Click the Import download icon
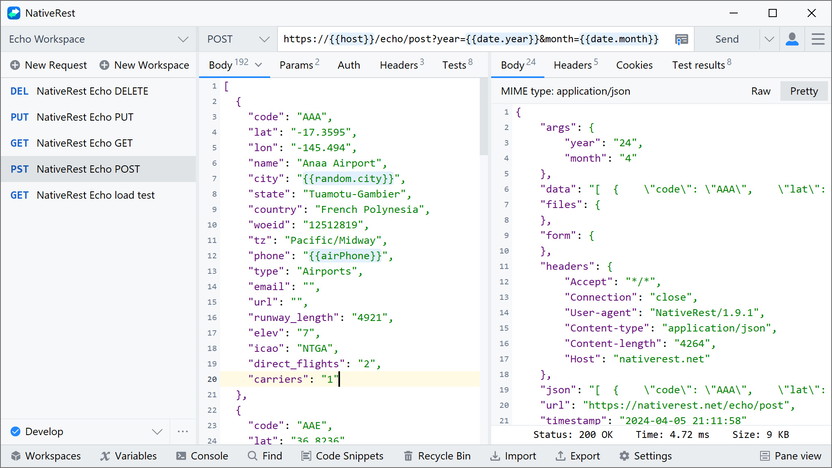The width and height of the screenshot is (832, 468). coord(495,456)
